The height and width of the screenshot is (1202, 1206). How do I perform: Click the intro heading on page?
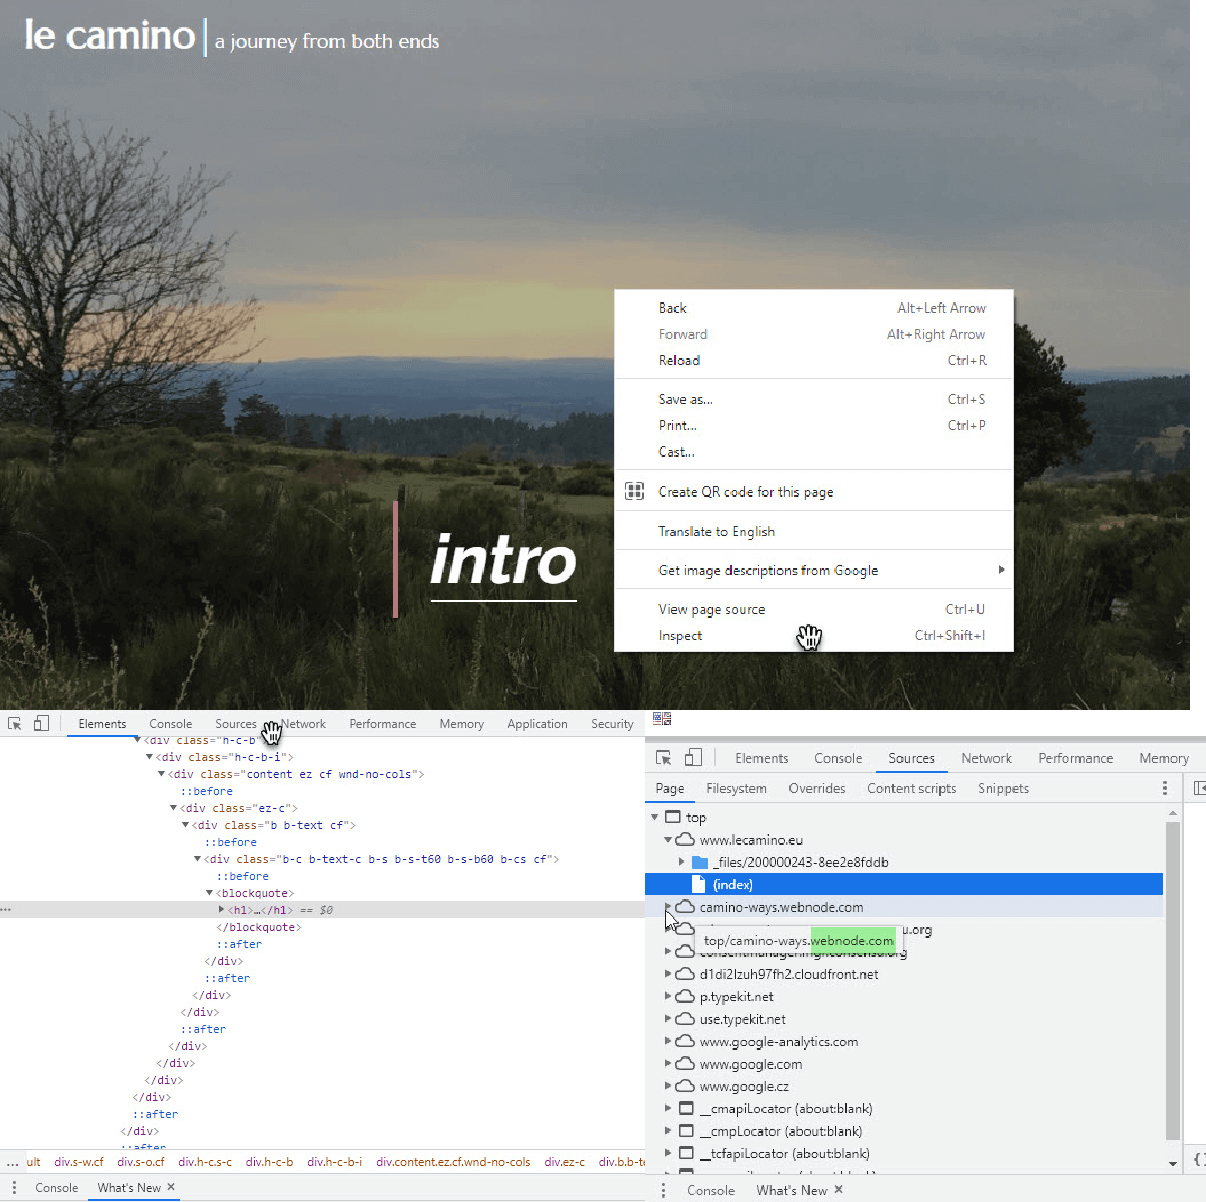click(503, 561)
